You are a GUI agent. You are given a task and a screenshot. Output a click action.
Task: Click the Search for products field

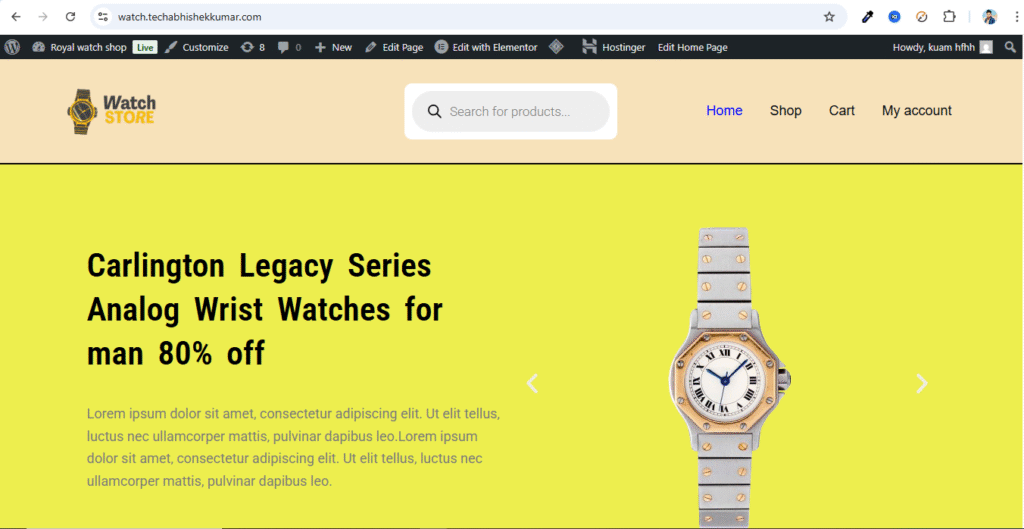tap(511, 112)
